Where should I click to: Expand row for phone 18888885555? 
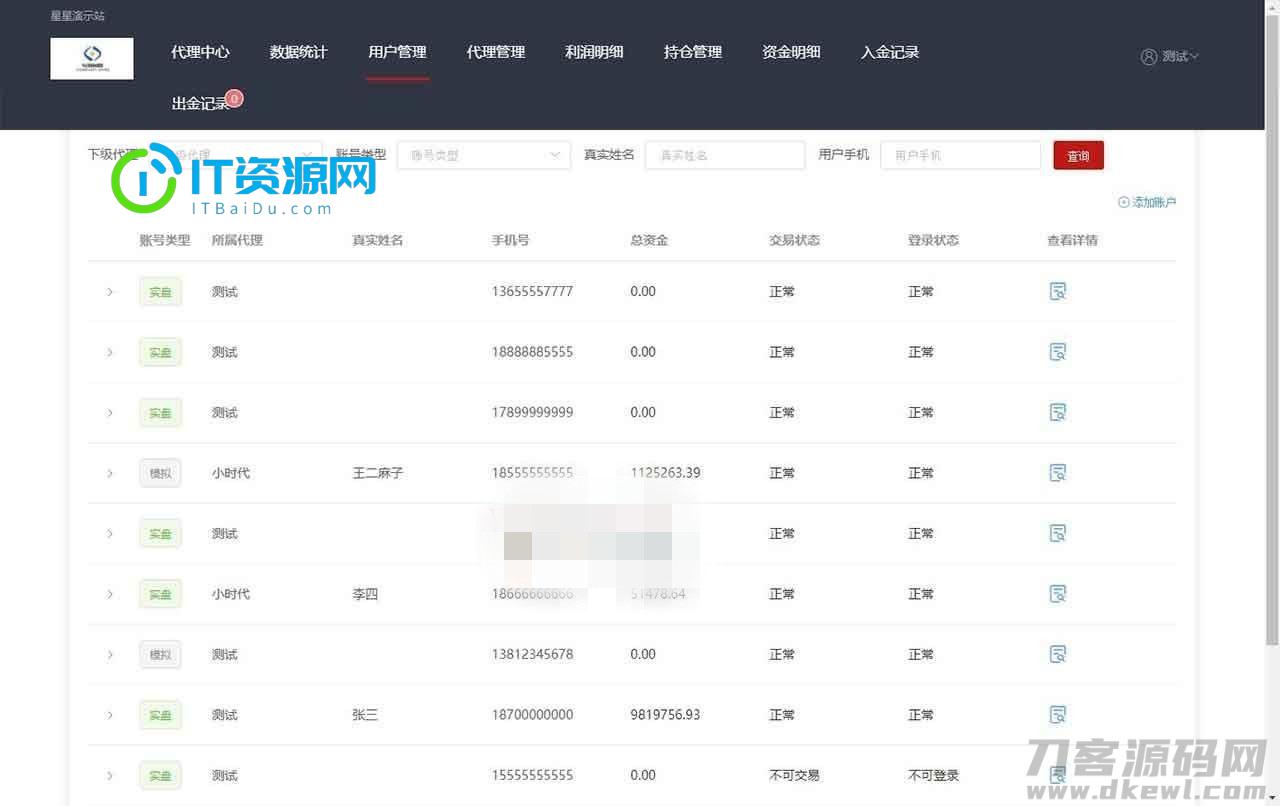[x=110, y=352]
